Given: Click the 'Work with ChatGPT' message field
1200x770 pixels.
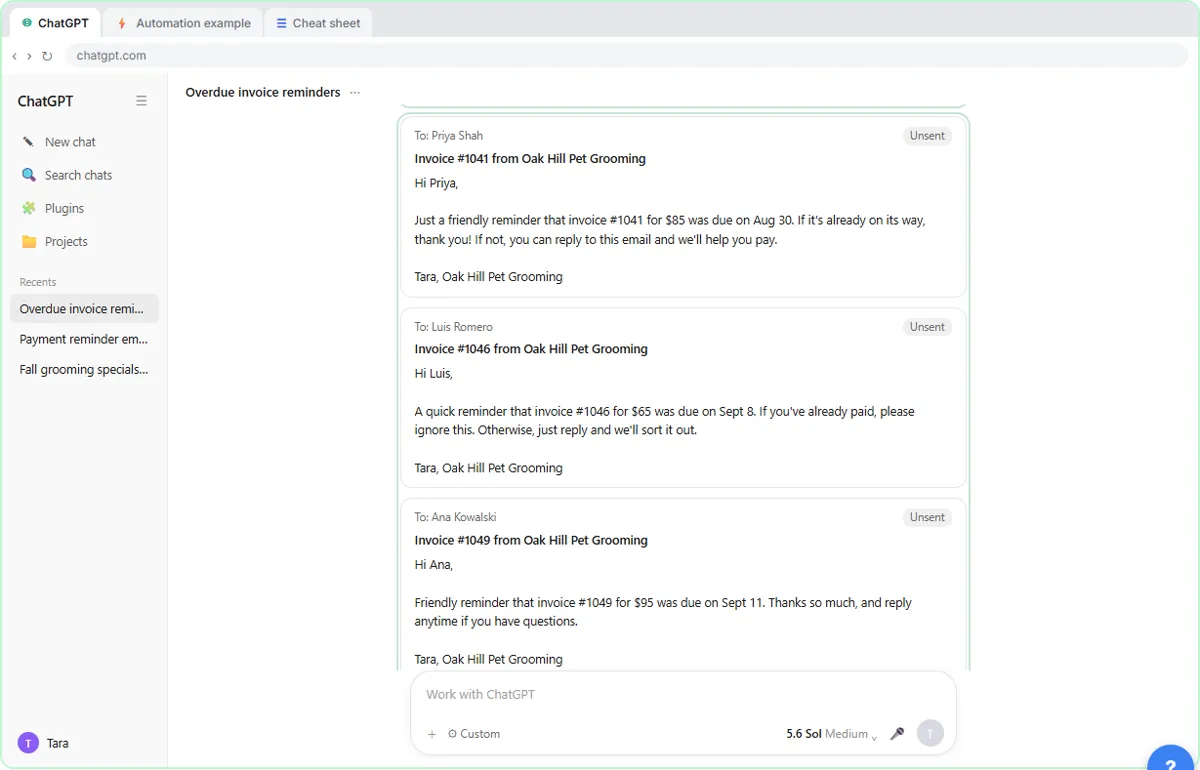Looking at the screenshot, I should point(683,694).
